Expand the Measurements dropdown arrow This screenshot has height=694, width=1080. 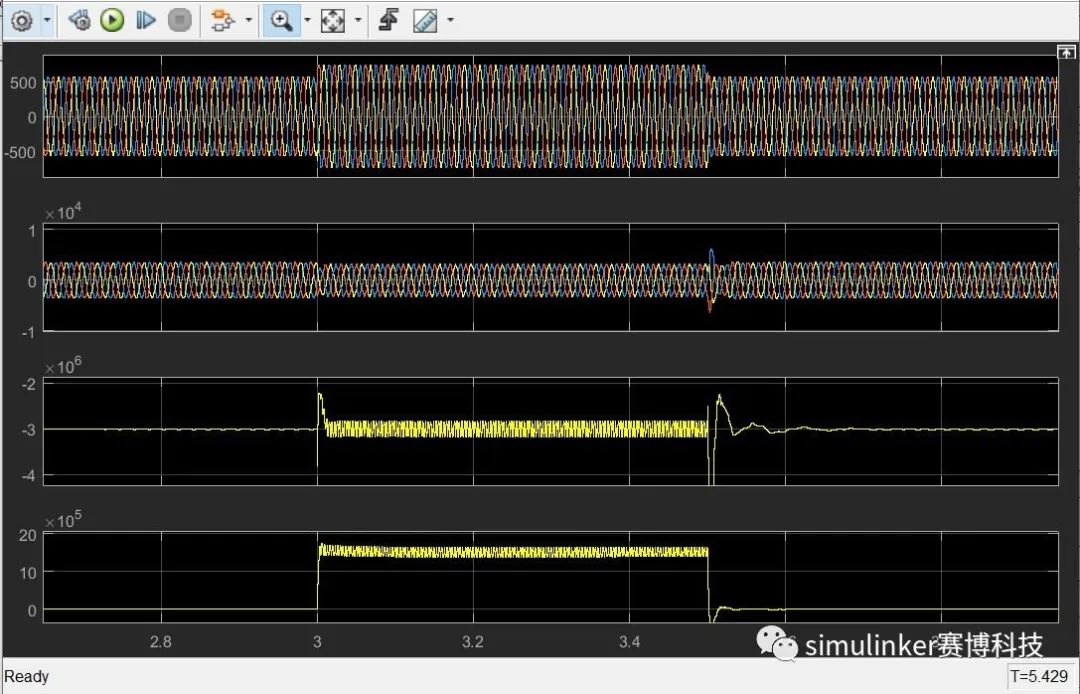(x=450, y=20)
